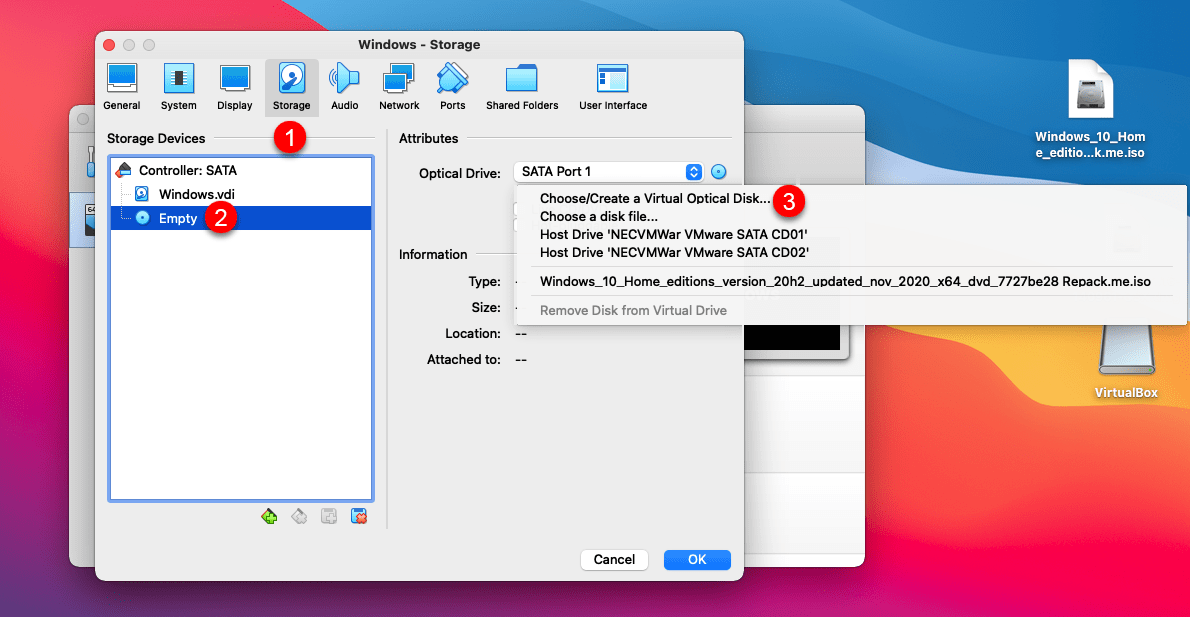Screen dimensions: 1190x617
Task: Open the Ports settings tab
Action: coord(452,87)
